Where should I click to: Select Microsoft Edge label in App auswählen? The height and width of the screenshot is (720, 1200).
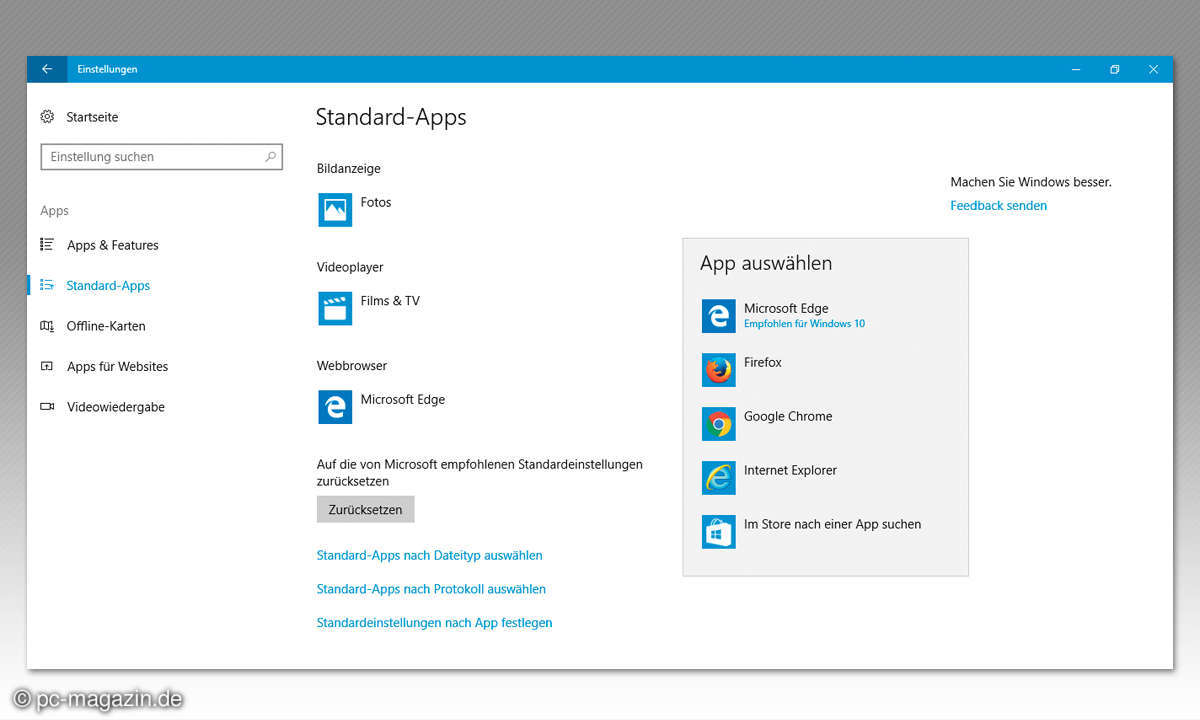786,308
